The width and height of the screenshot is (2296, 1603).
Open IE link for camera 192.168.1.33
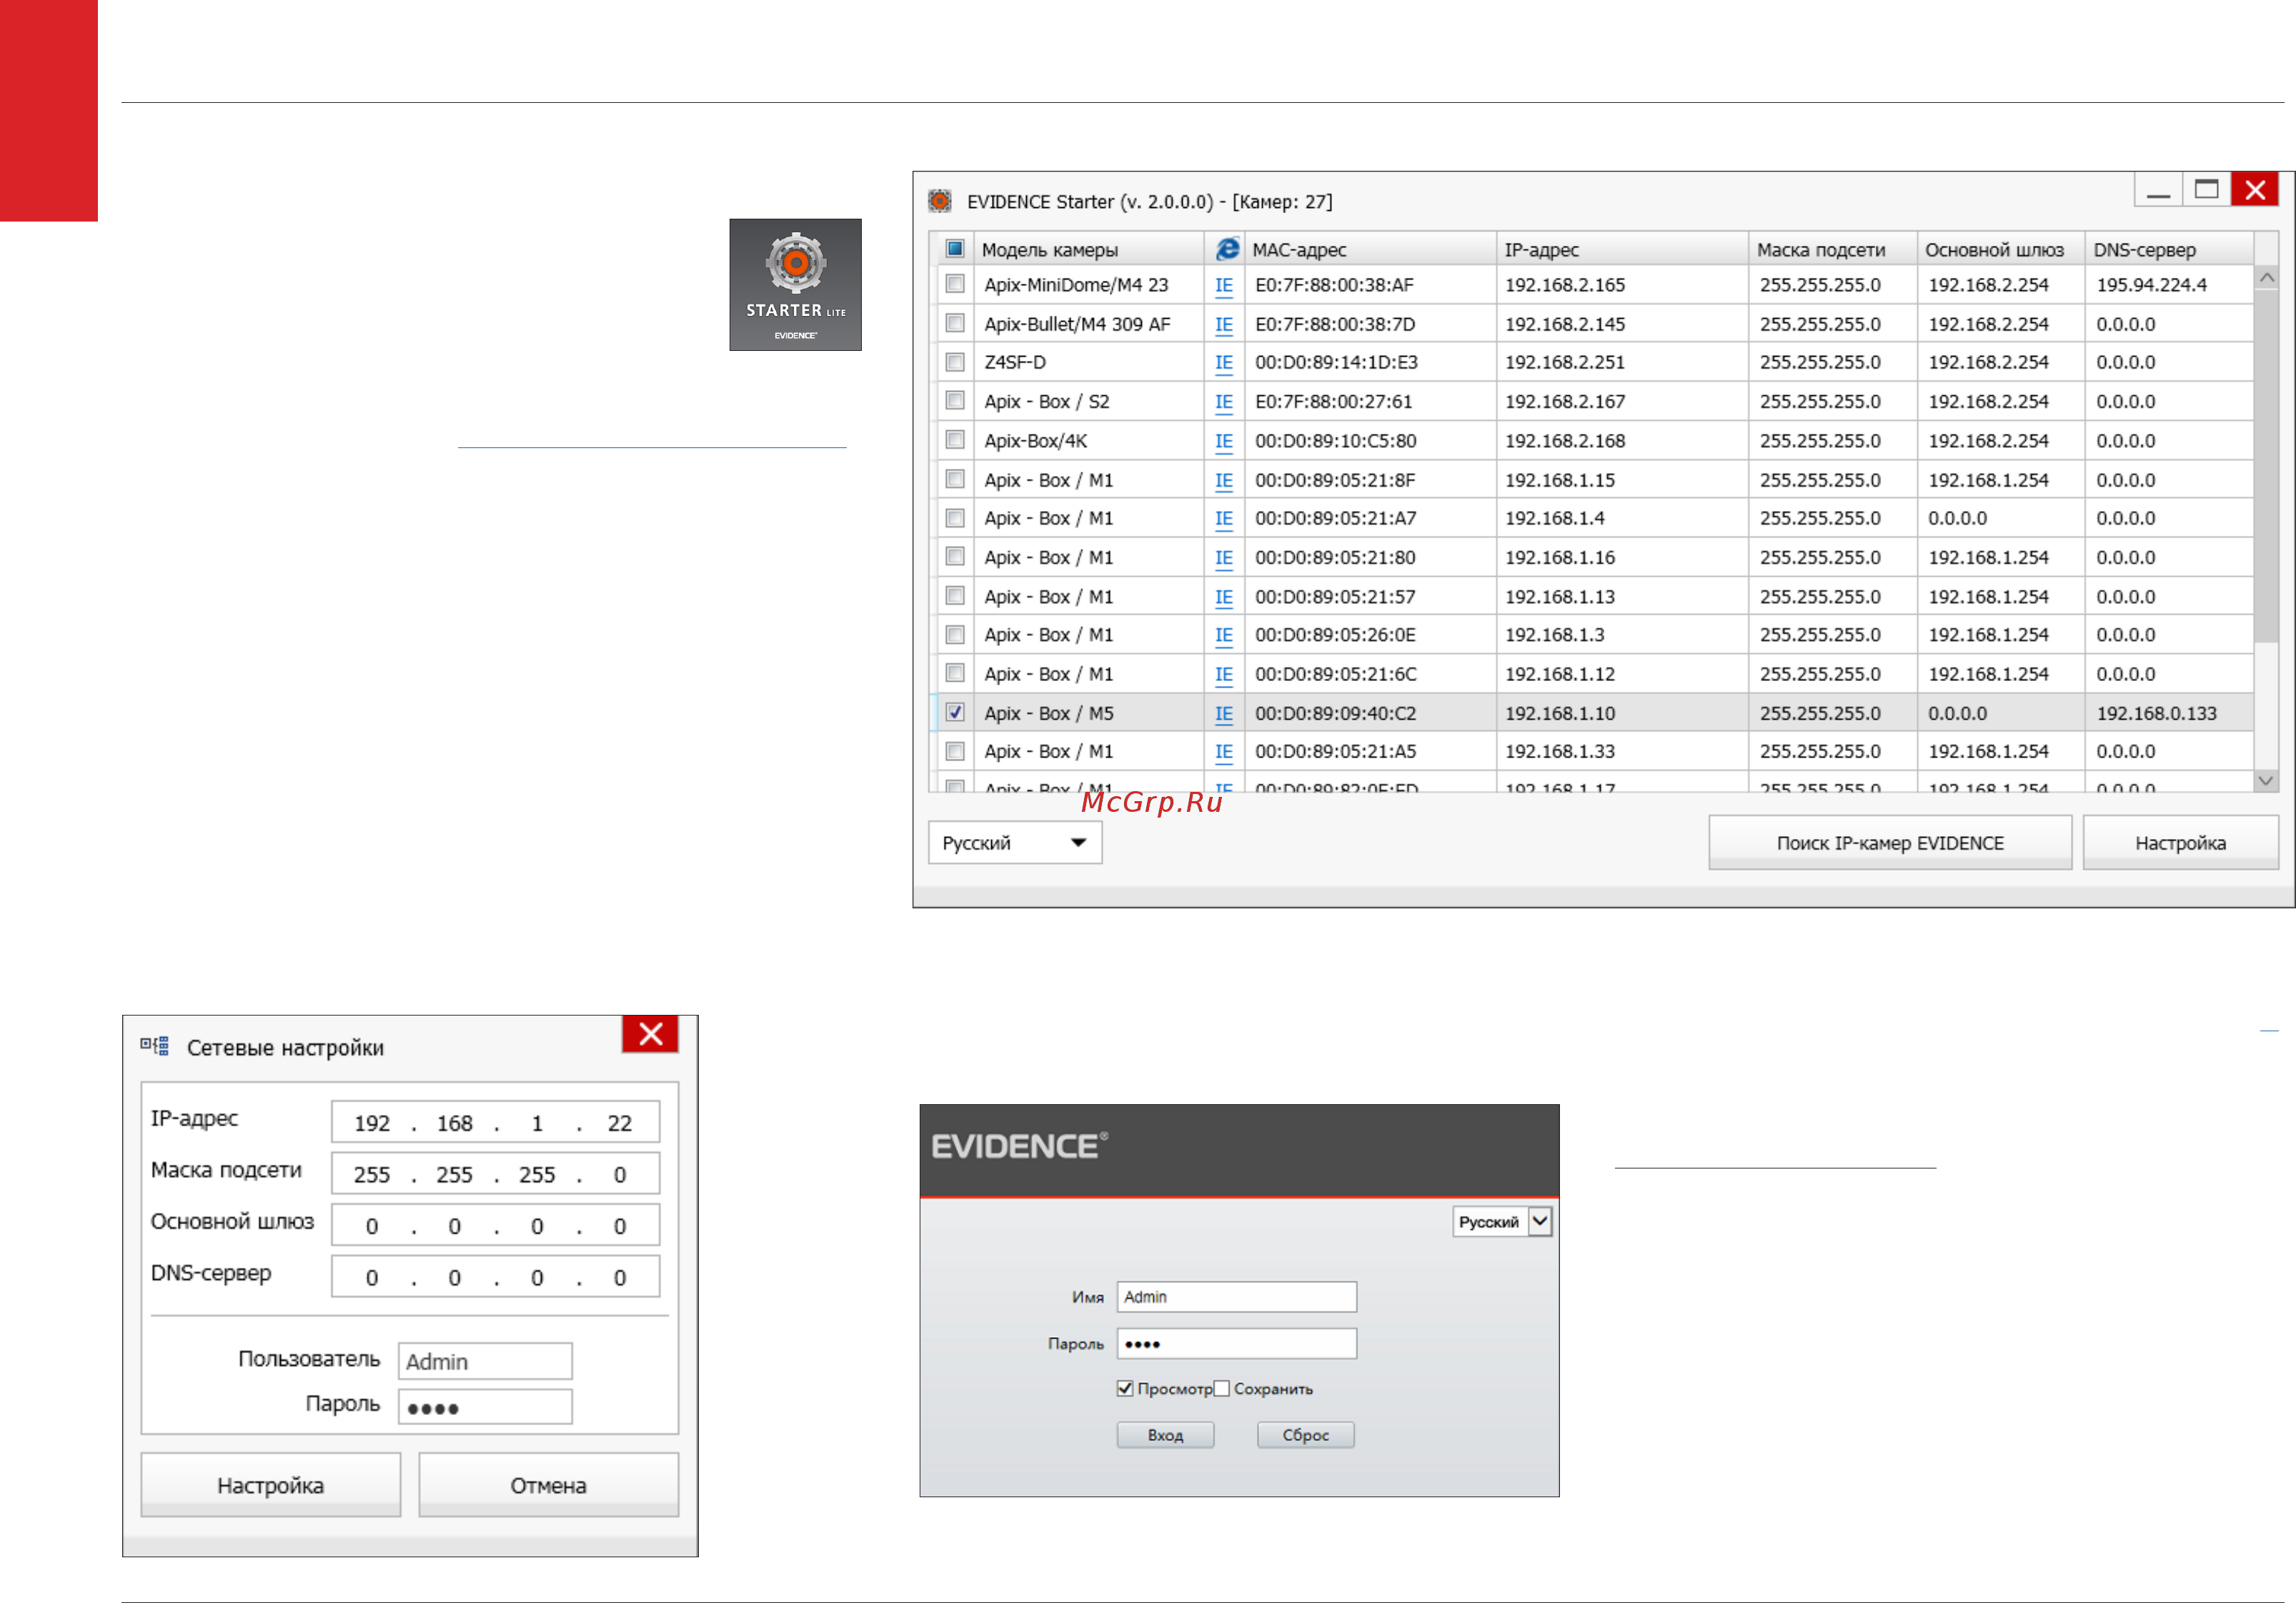(1224, 752)
